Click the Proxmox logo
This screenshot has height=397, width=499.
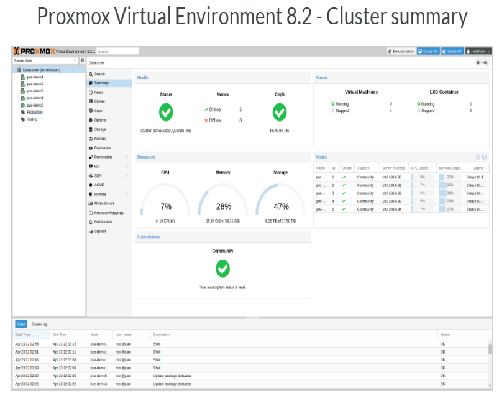[x=34, y=51]
